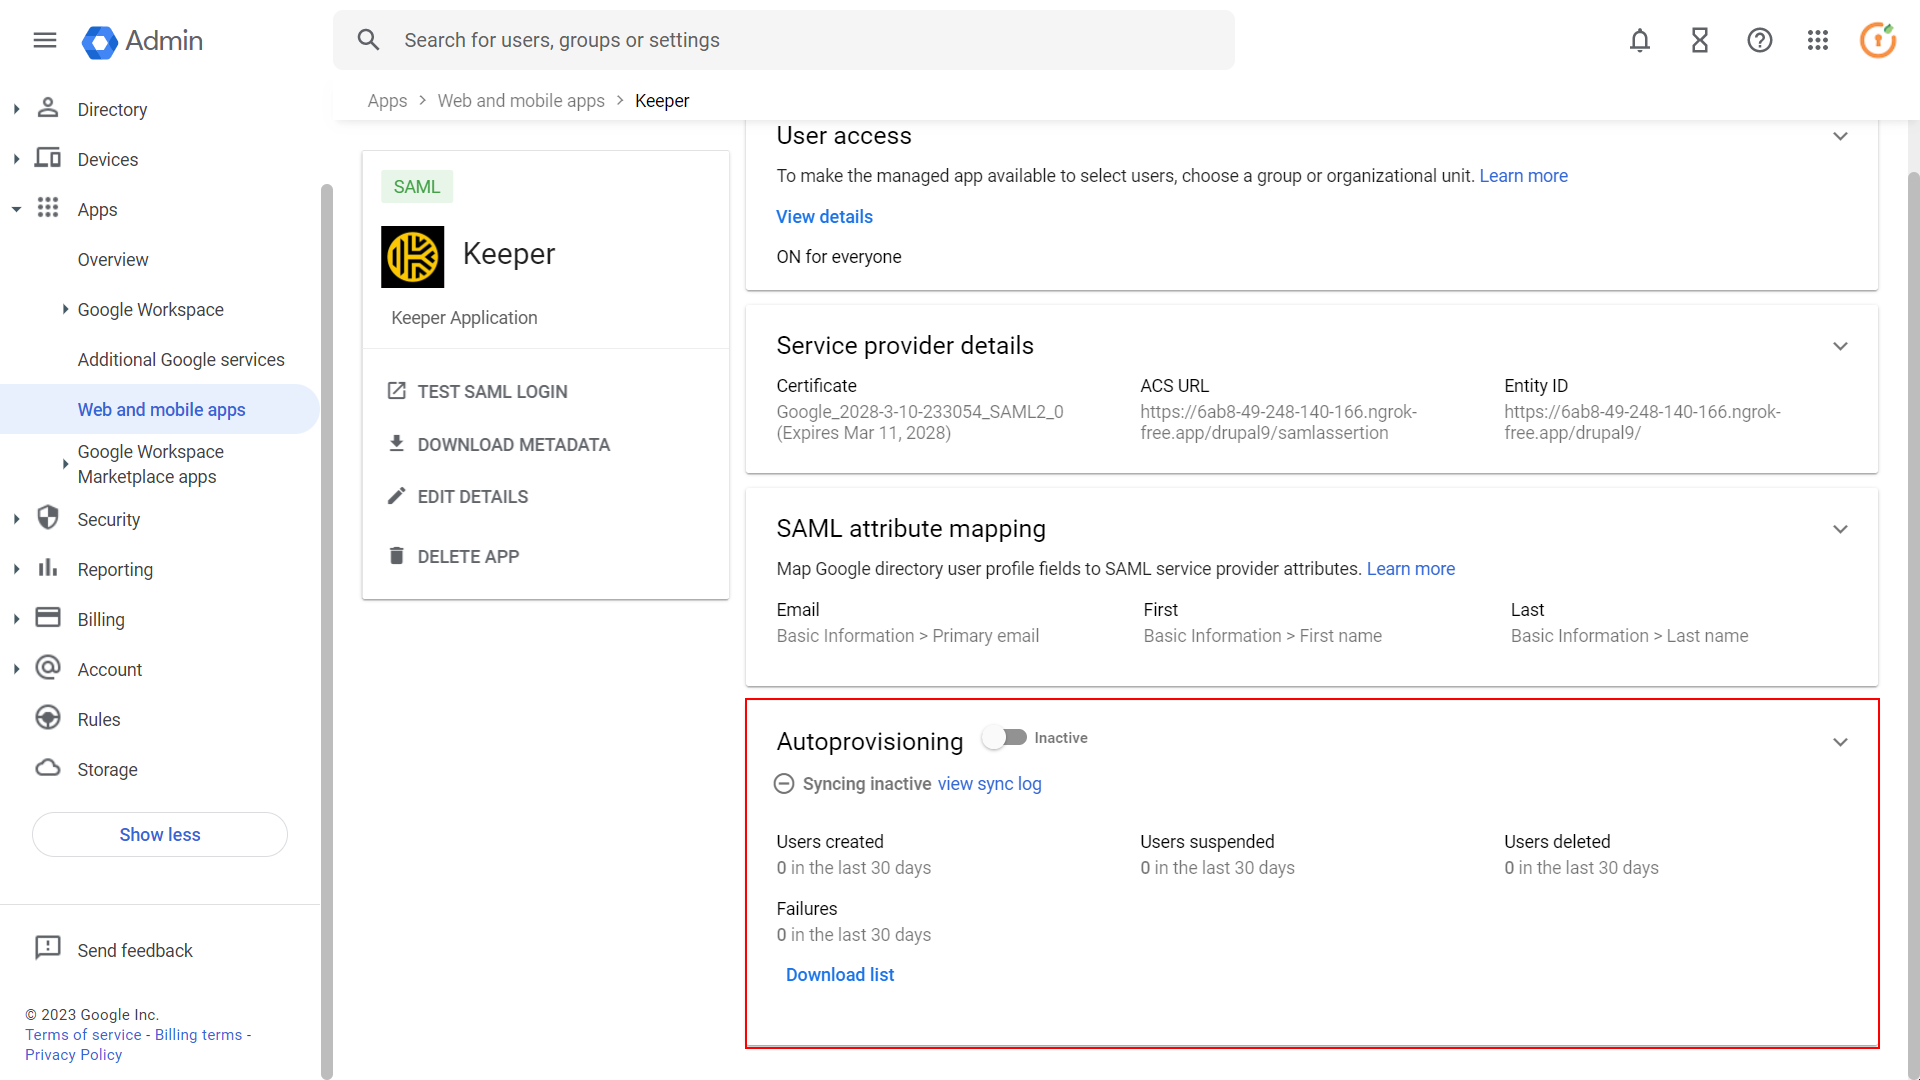Image resolution: width=1920 pixels, height=1080 pixels.
Task: Focus the search users, groups or settings field
Action: (x=784, y=40)
